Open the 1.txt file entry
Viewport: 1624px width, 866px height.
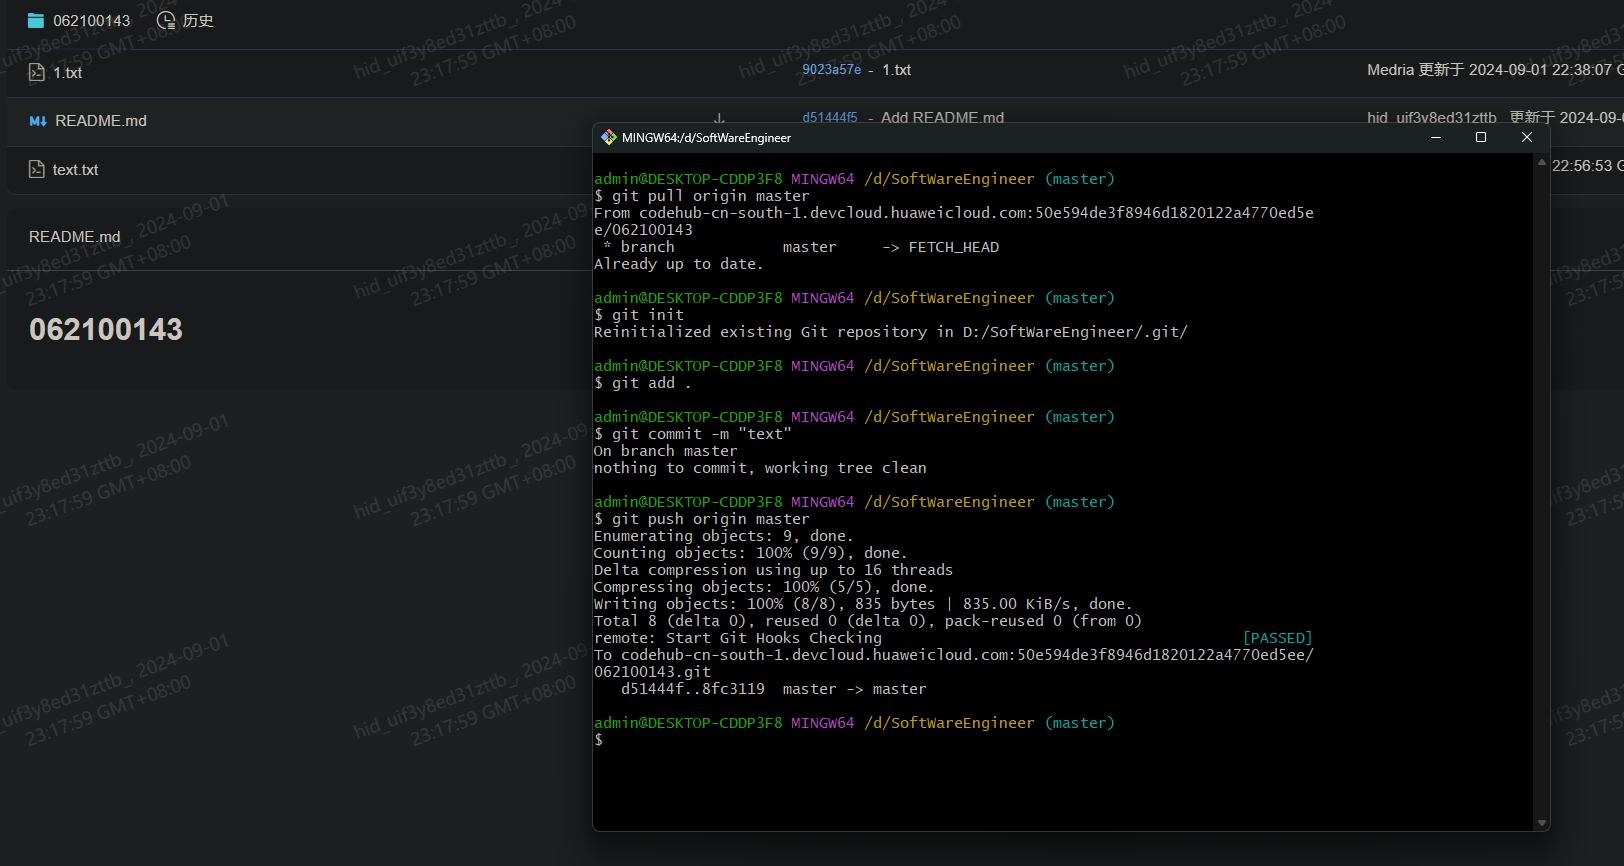68,73
